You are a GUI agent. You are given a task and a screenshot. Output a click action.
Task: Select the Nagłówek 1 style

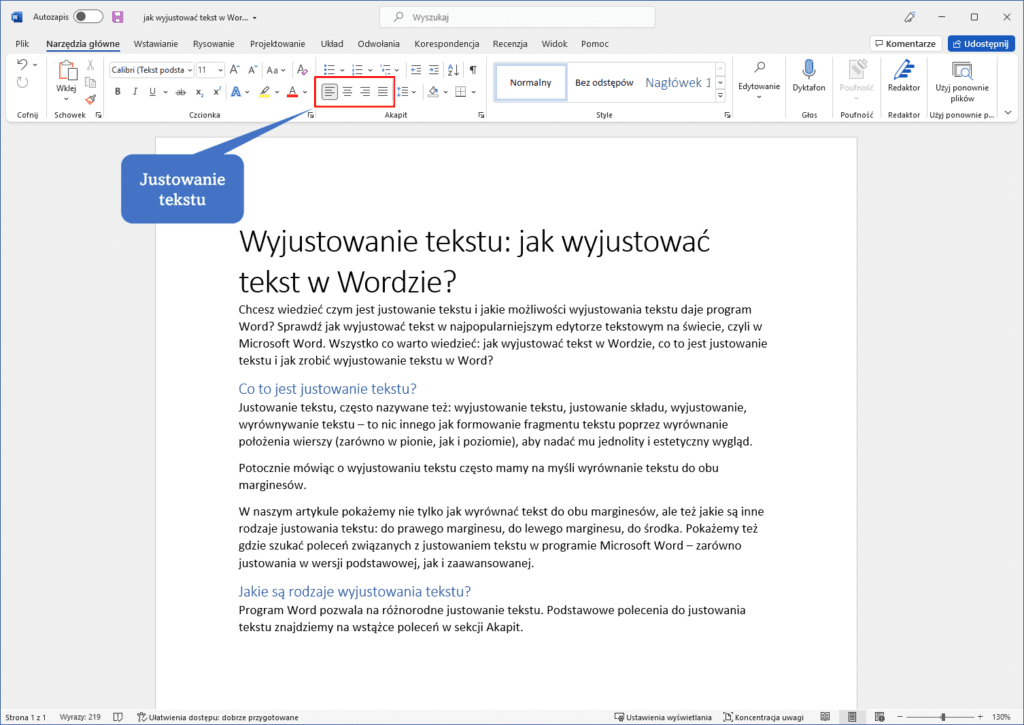click(x=678, y=82)
